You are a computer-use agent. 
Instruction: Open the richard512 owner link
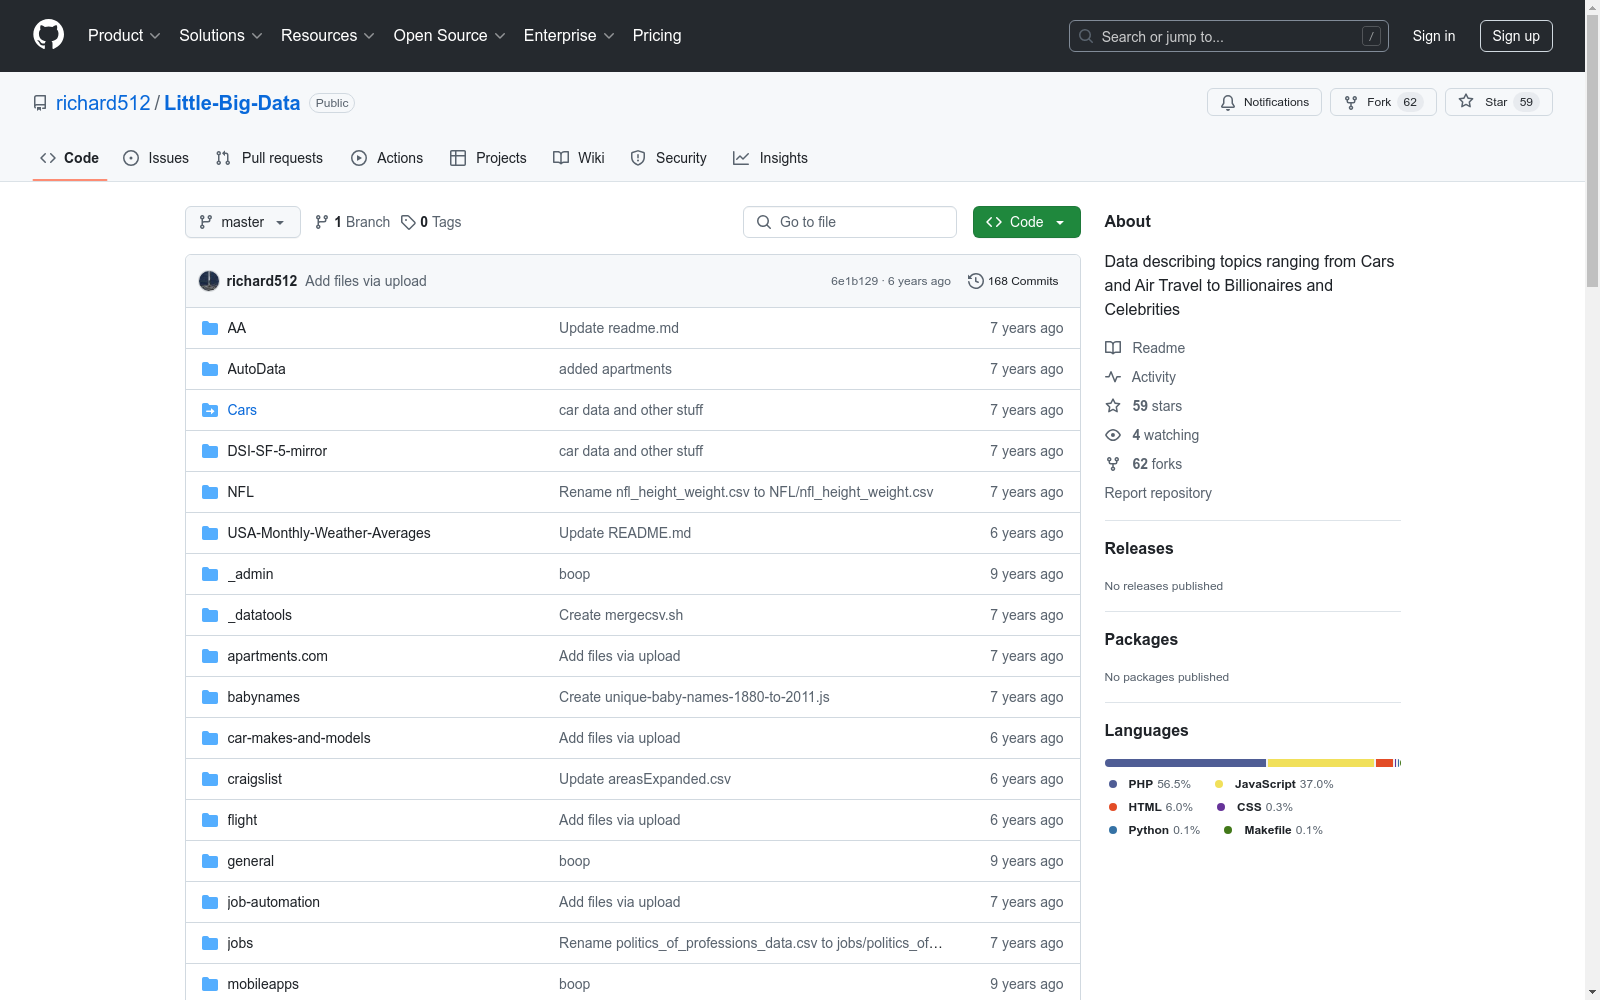(103, 103)
